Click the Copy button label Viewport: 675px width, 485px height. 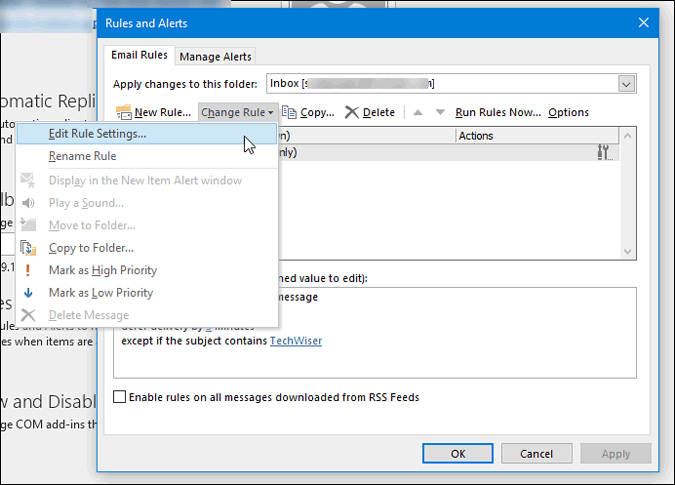coord(317,112)
